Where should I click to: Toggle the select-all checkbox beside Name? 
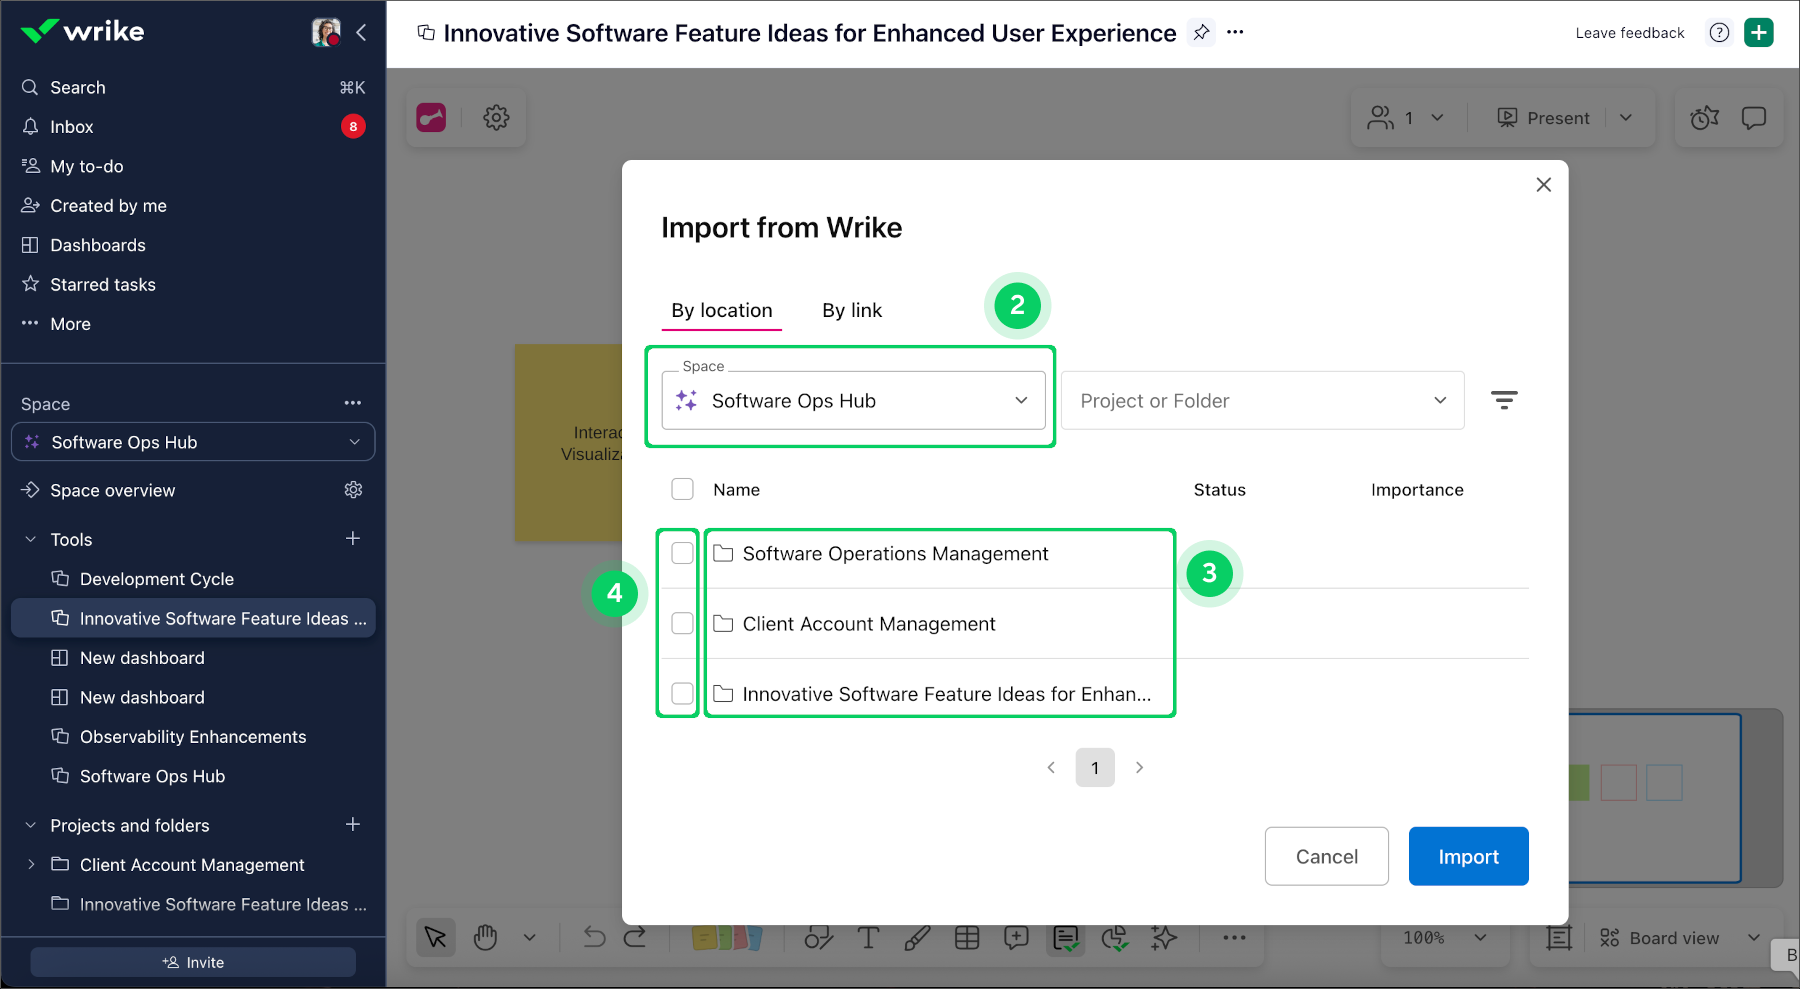coord(682,489)
